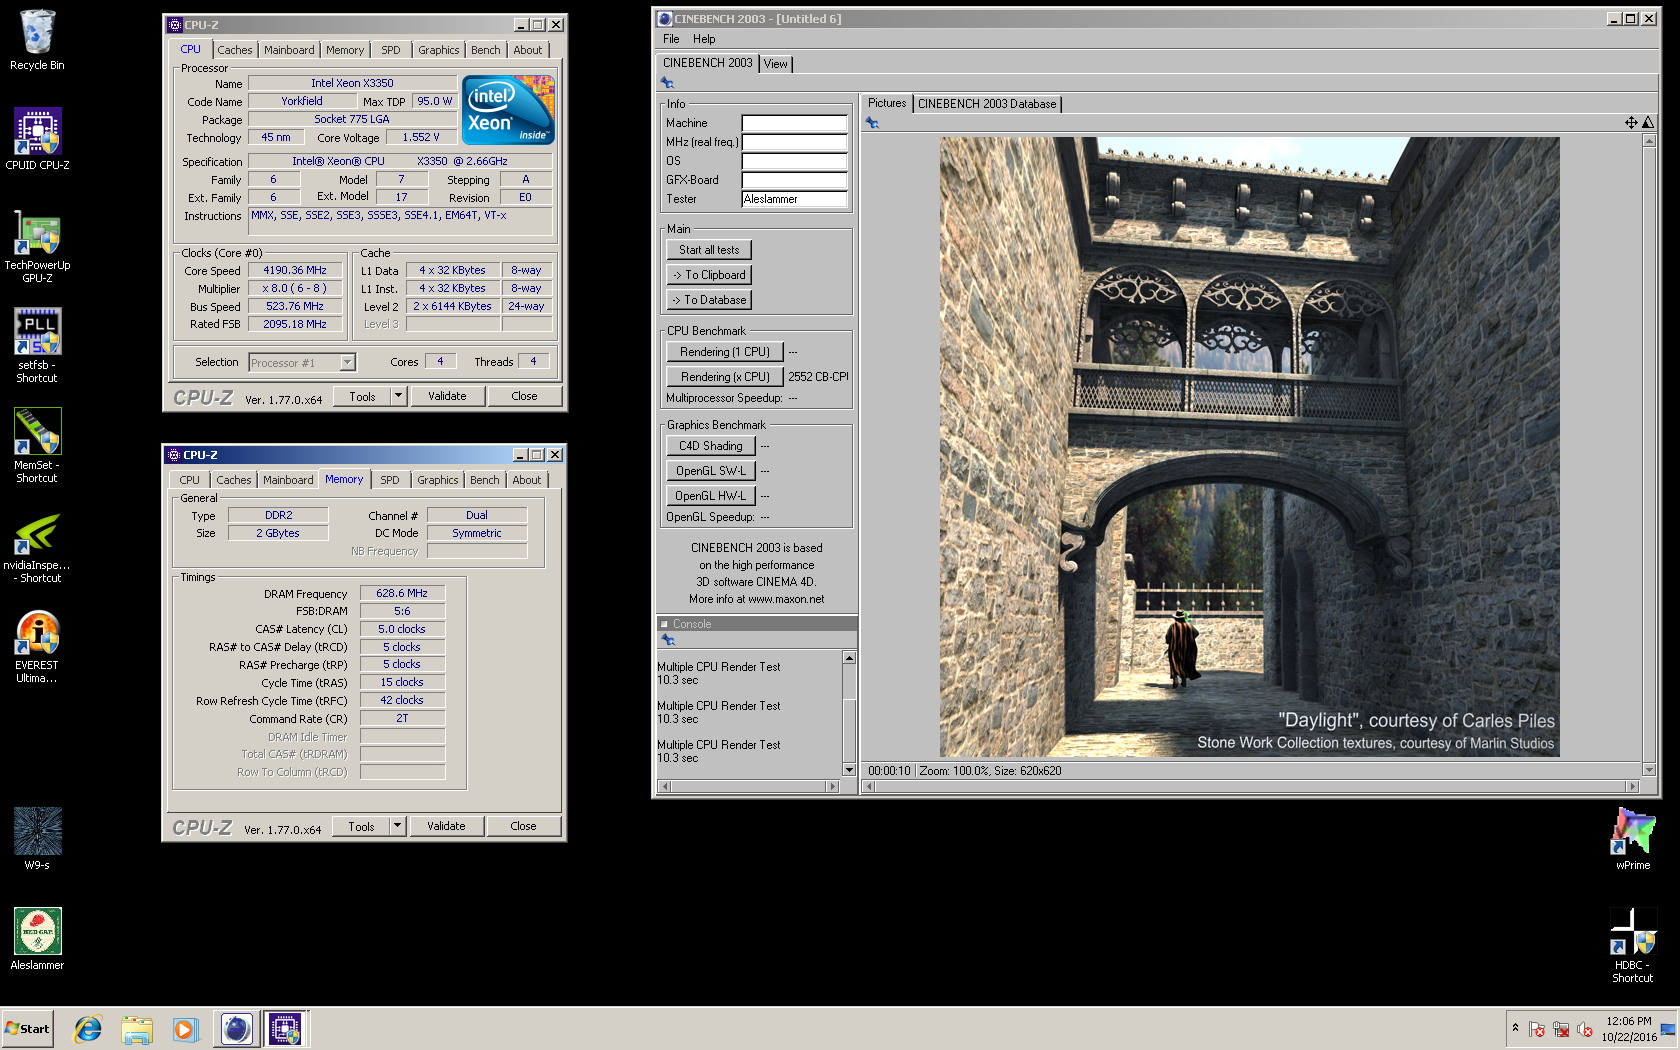Screen dimensions: 1680x1050
Task: Open the MemSet shortcut icon
Action: [37, 446]
